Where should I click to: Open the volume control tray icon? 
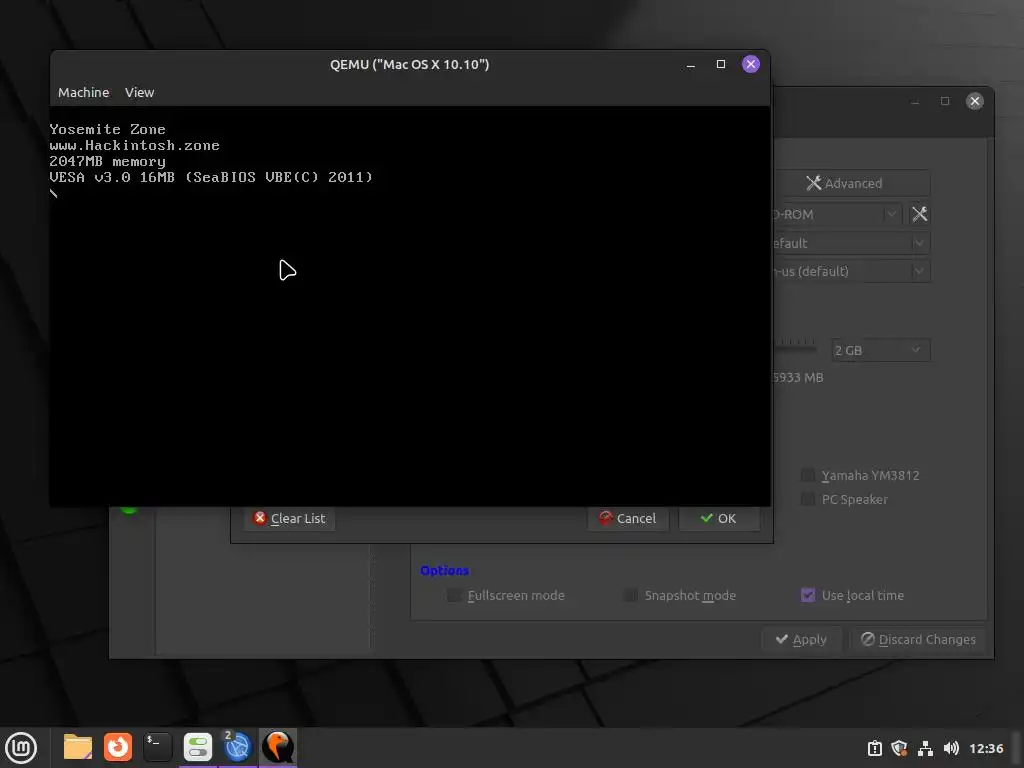pyautogui.click(x=951, y=748)
